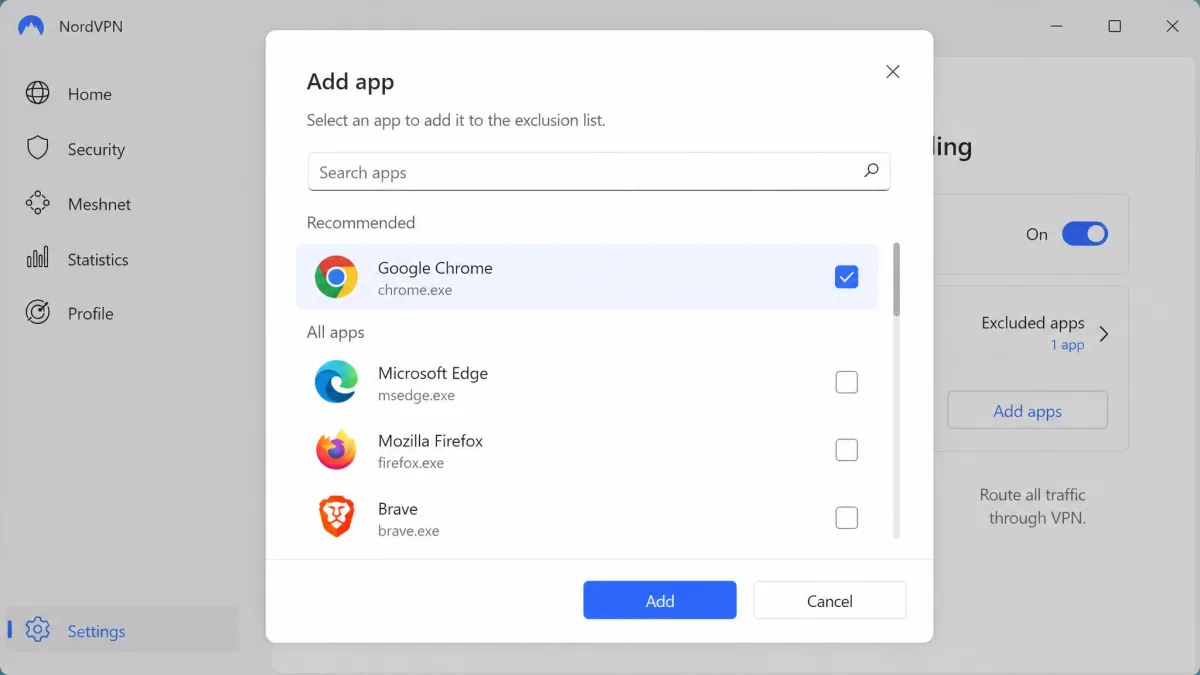
Task: Open the Settings section
Action: [x=123, y=630]
